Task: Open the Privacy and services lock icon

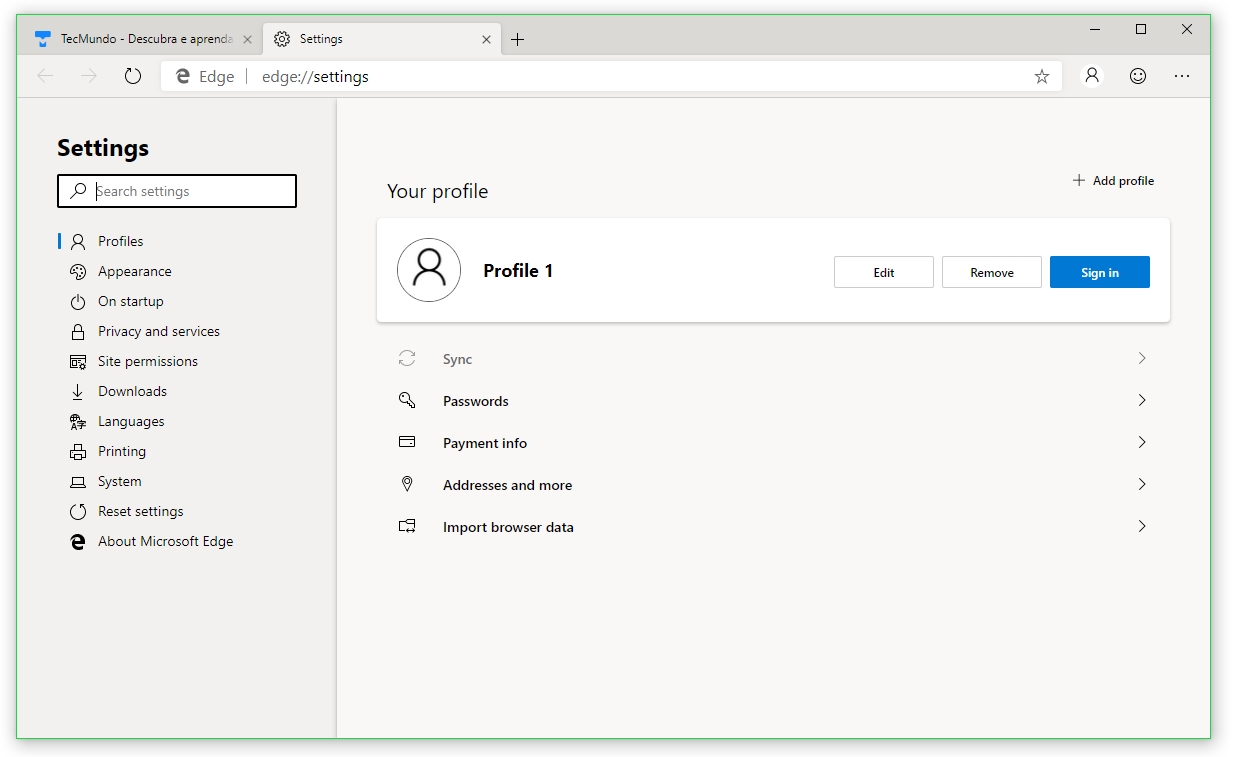Action: click(78, 332)
